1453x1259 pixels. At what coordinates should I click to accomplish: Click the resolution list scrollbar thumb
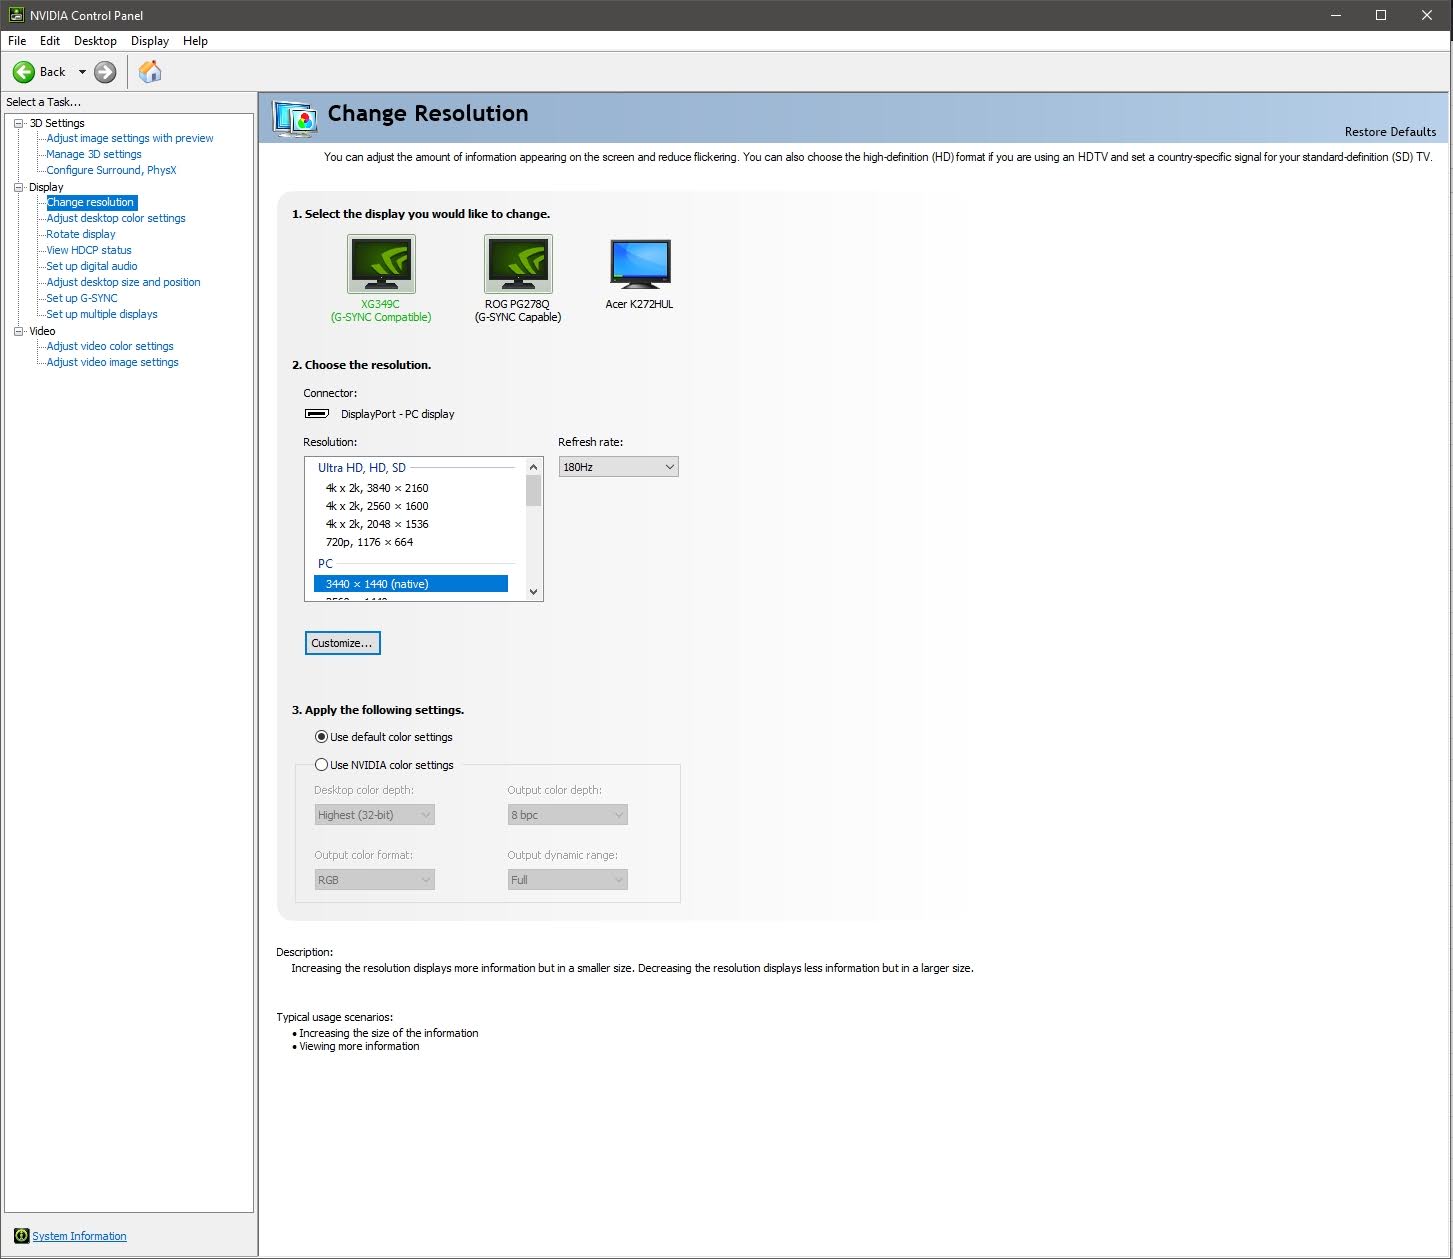[x=533, y=491]
